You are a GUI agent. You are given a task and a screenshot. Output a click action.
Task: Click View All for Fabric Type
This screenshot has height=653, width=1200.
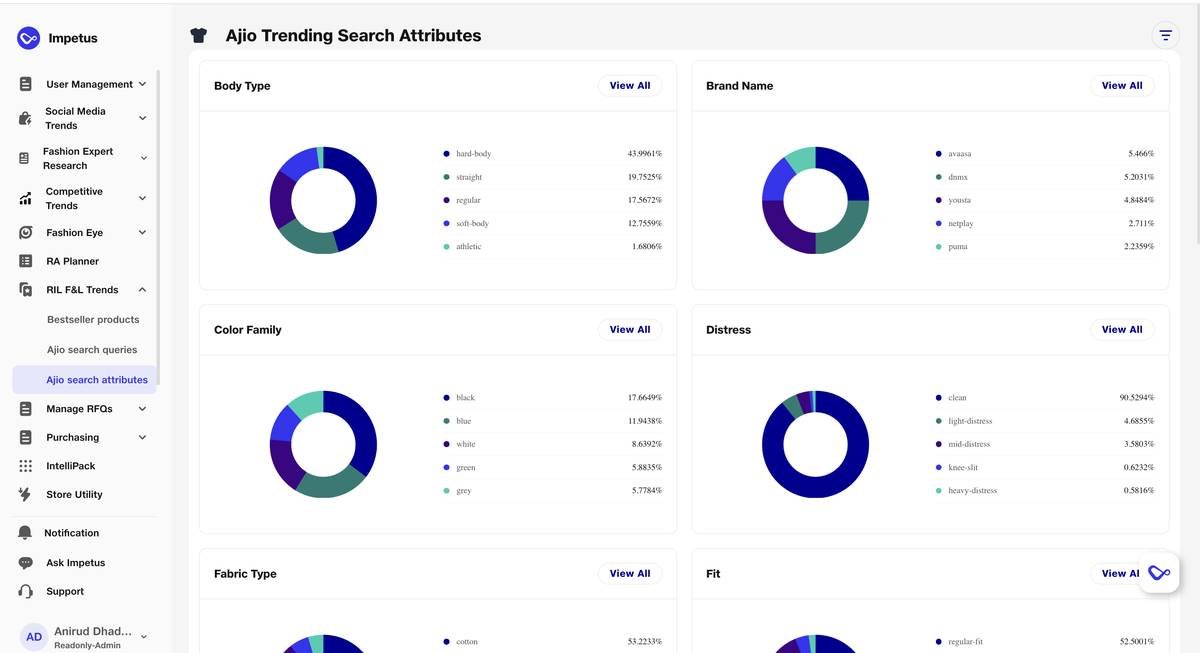[630, 574]
